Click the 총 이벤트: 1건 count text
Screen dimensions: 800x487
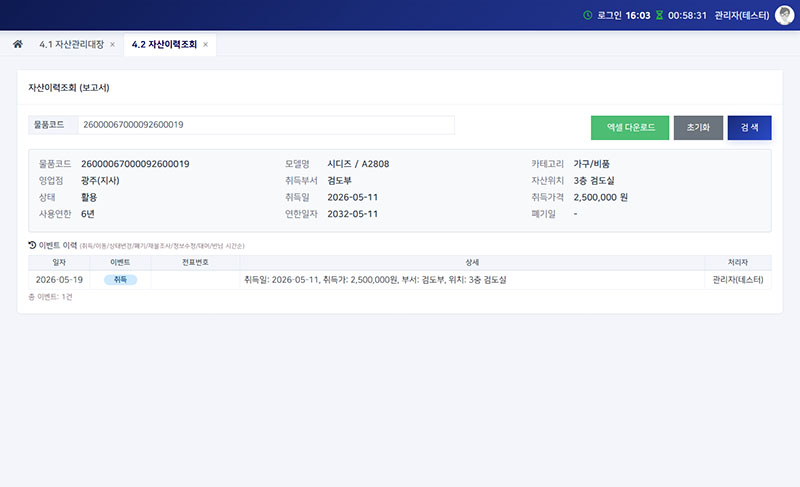click(x=50, y=297)
